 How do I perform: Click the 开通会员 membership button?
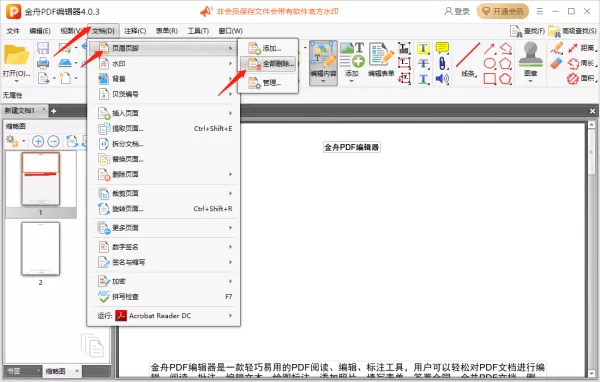[x=503, y=11]
